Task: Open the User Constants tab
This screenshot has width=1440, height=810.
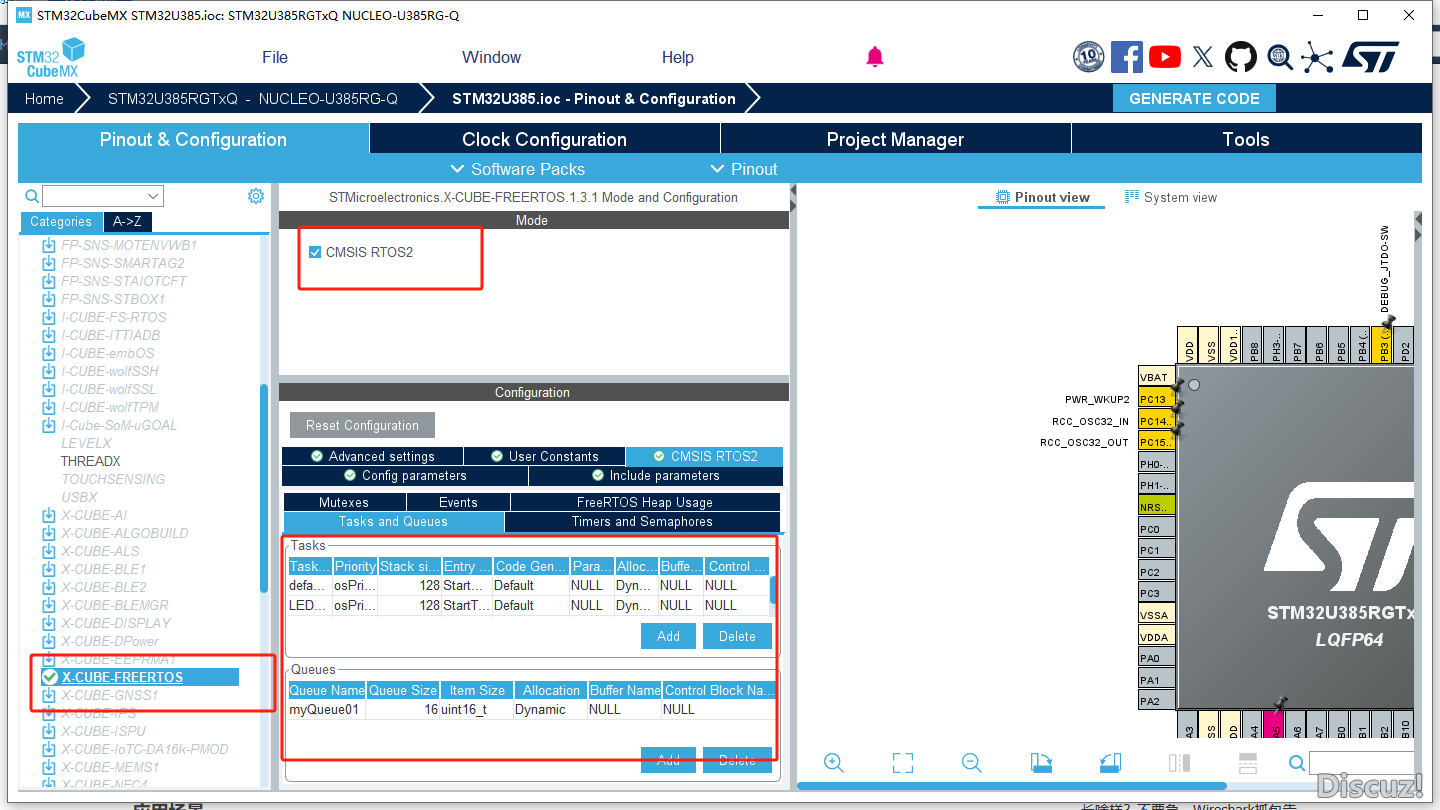Action: (544, 456)
